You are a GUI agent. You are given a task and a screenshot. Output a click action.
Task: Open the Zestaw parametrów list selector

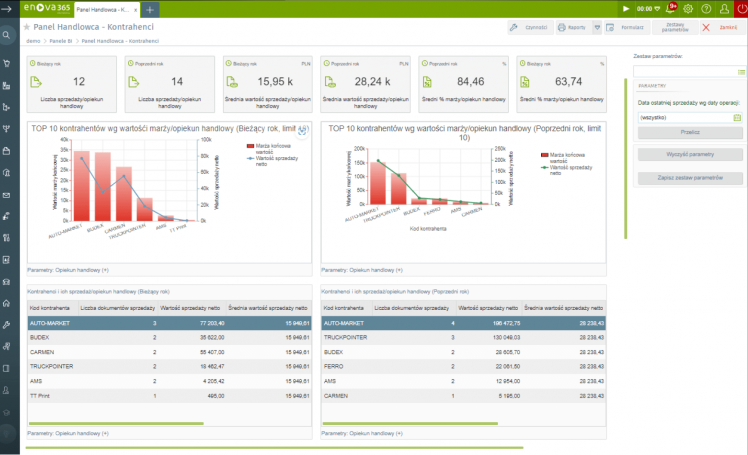(x=739, y=71)
